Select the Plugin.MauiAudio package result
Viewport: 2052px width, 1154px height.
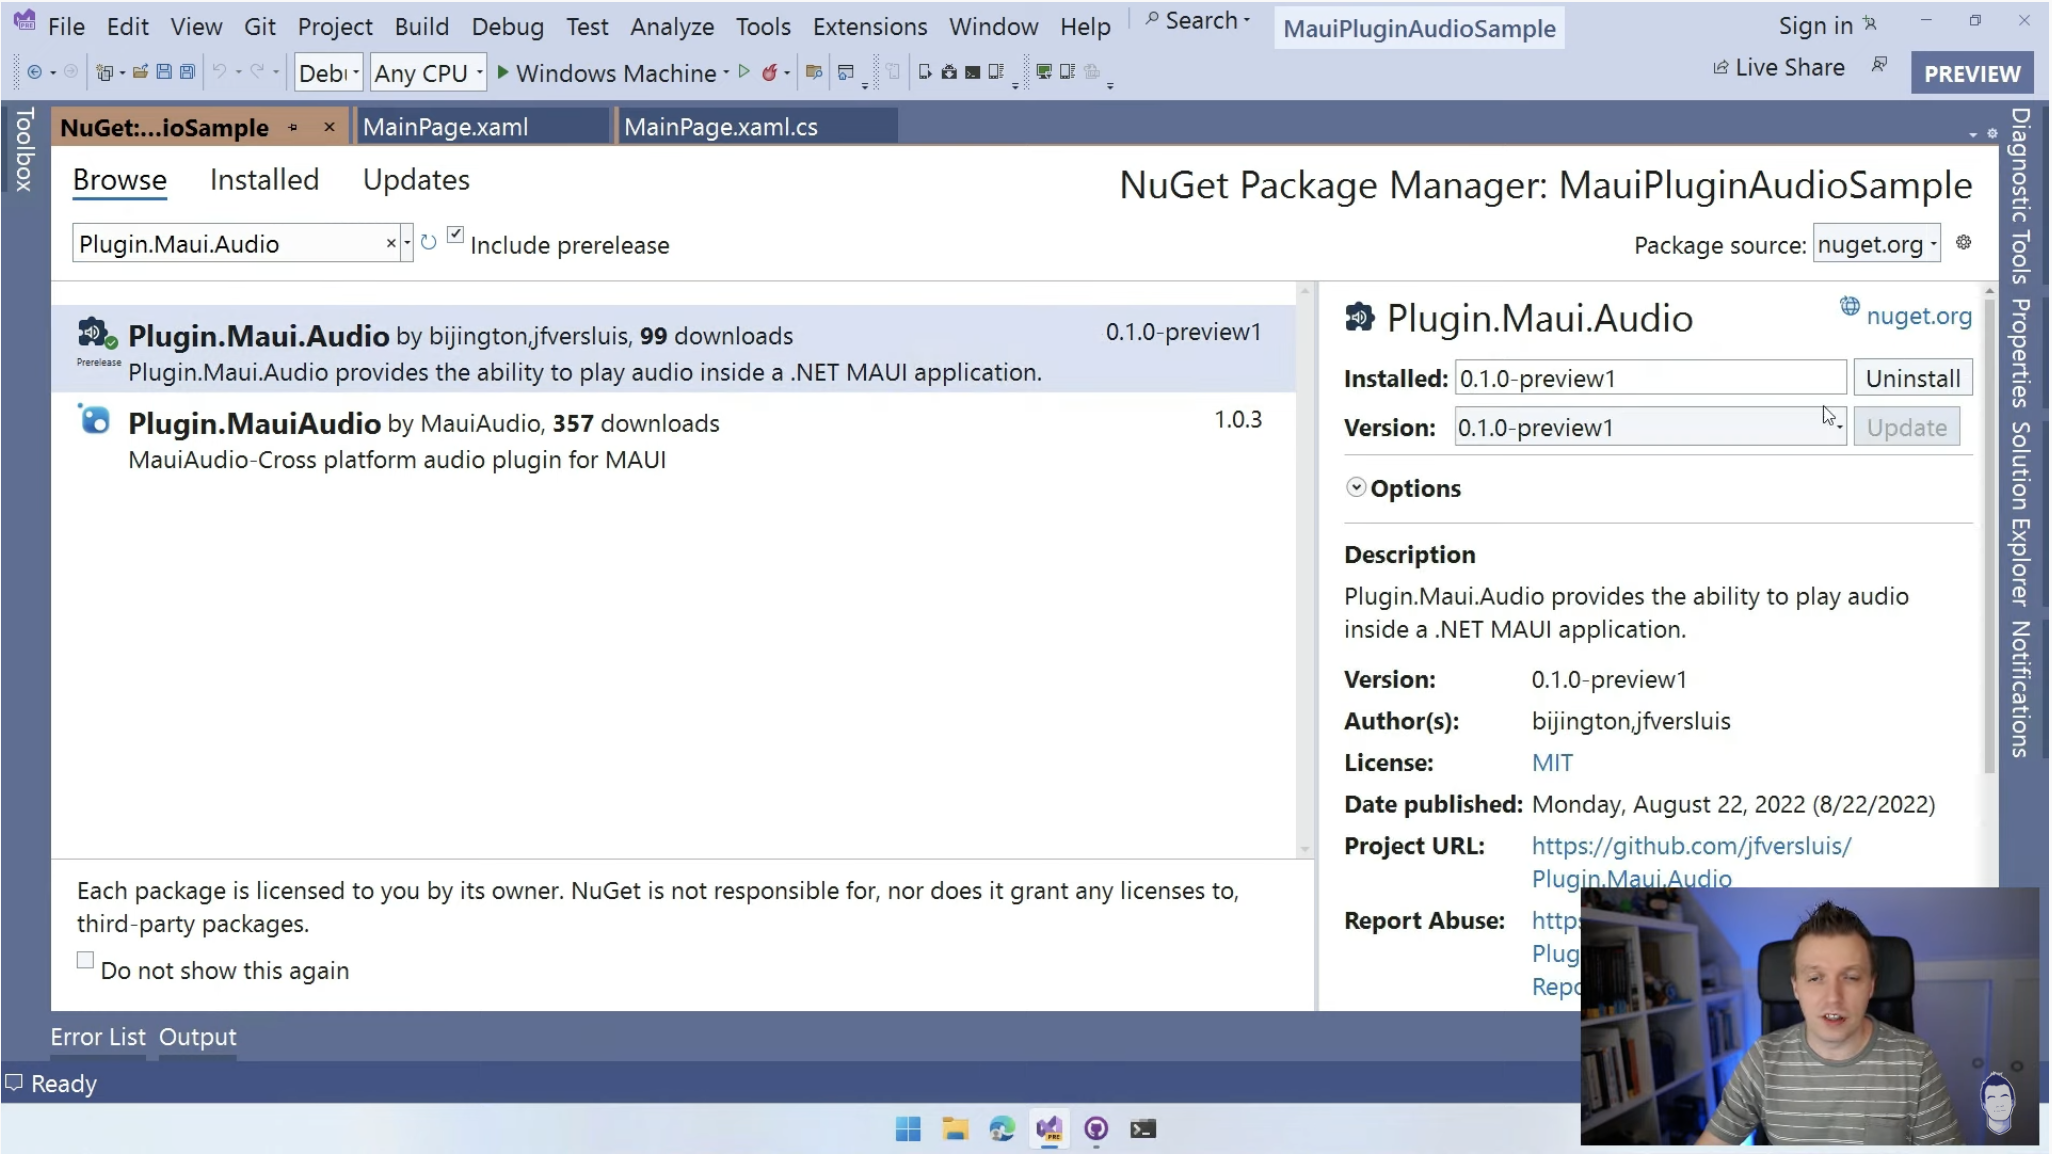pyautogui.click(x=673, y=440)
